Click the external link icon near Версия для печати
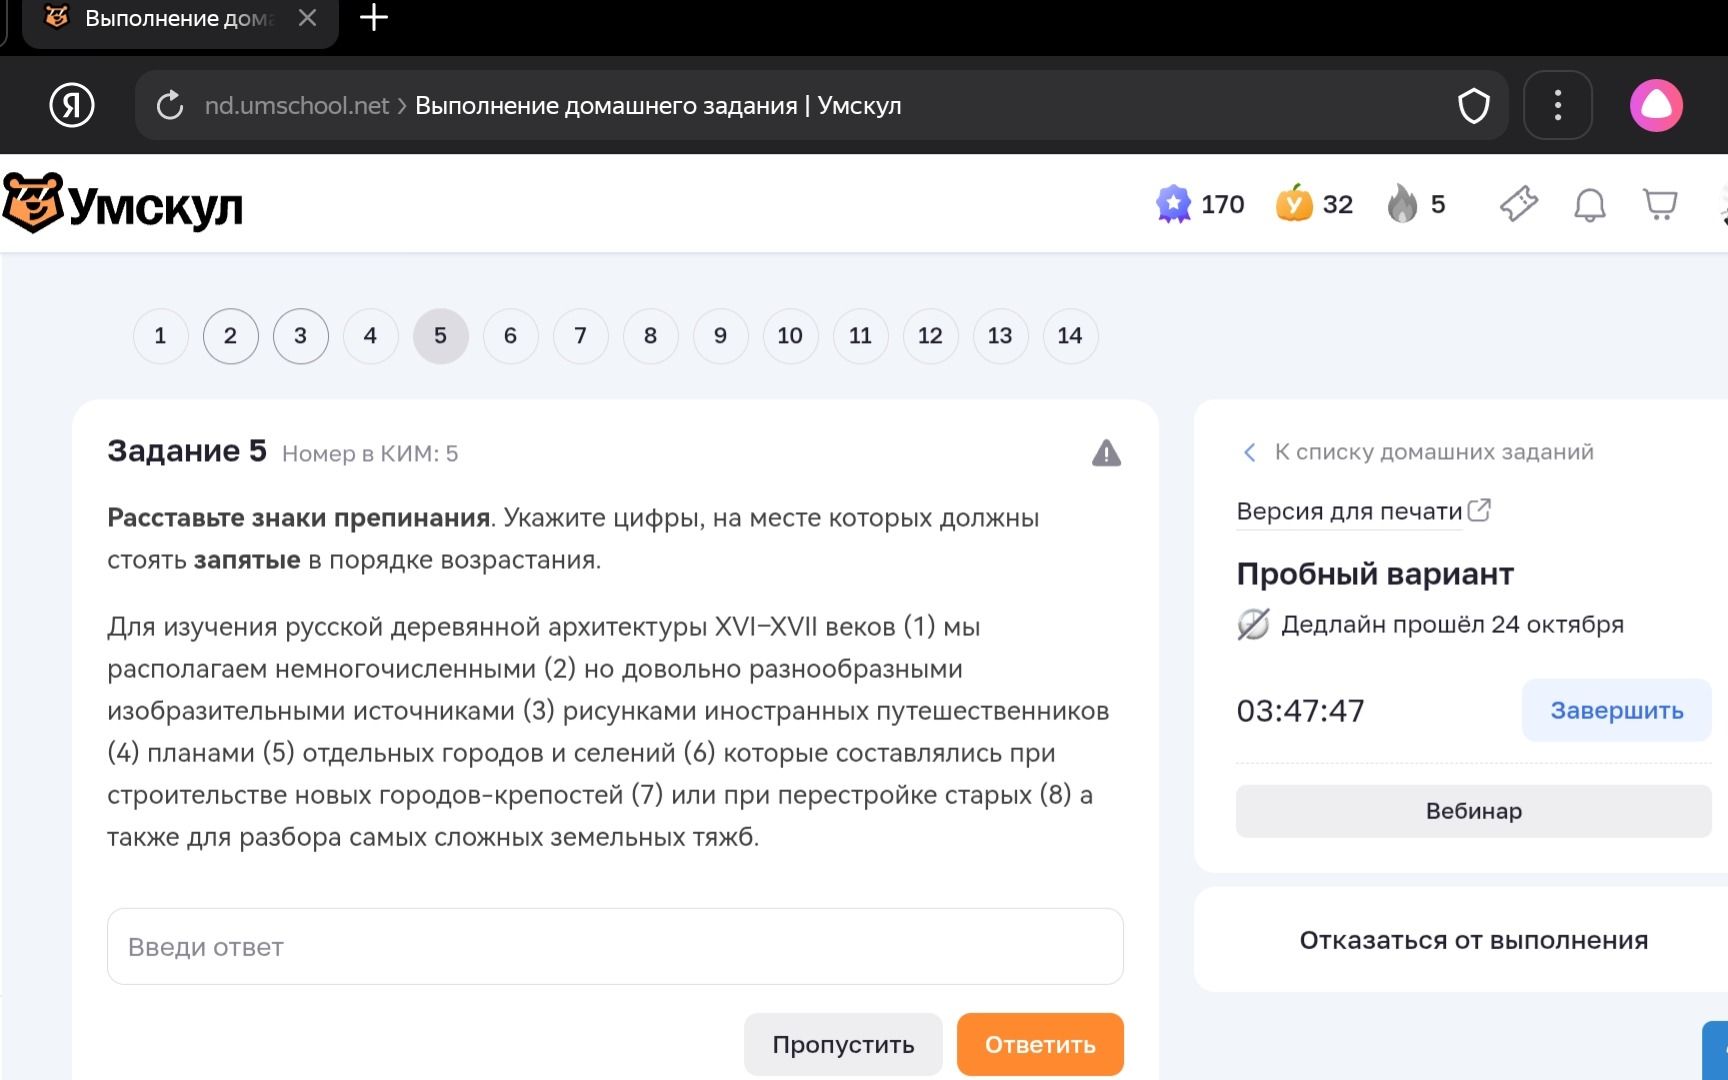Image resolution: width=1728 pixels, height=1080 pixels. point(1478,510)
